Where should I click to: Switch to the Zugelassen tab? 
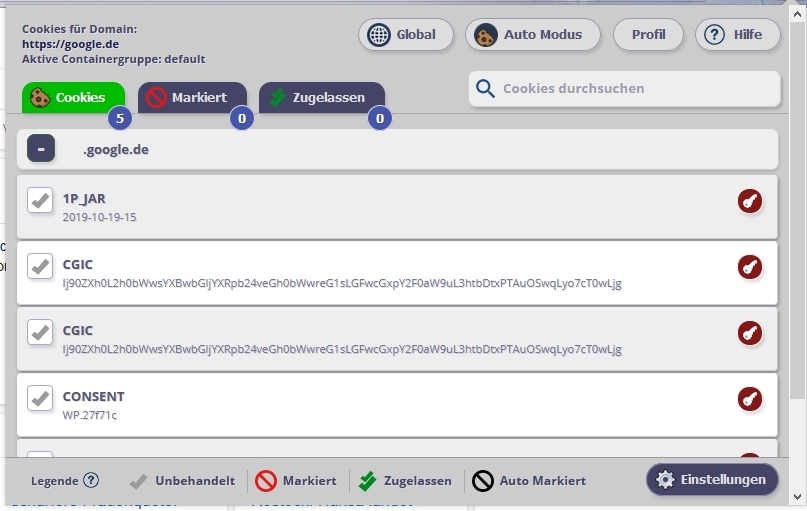point(321,98)
